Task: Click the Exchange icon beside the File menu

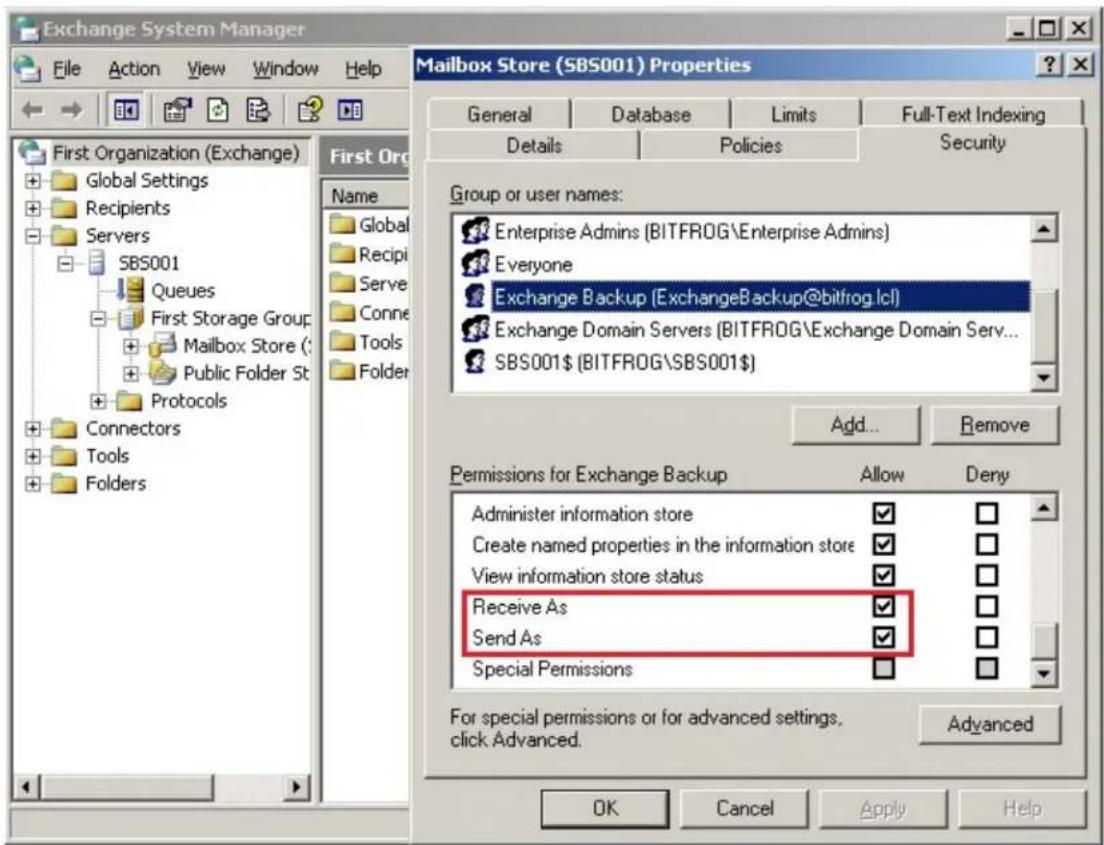Action: click(28, 68)
